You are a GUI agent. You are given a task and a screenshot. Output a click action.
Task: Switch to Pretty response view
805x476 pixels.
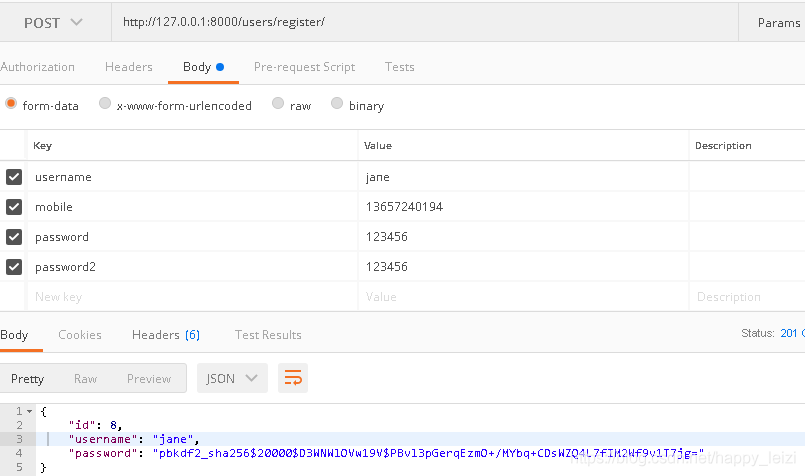click(x=28, y=378)
